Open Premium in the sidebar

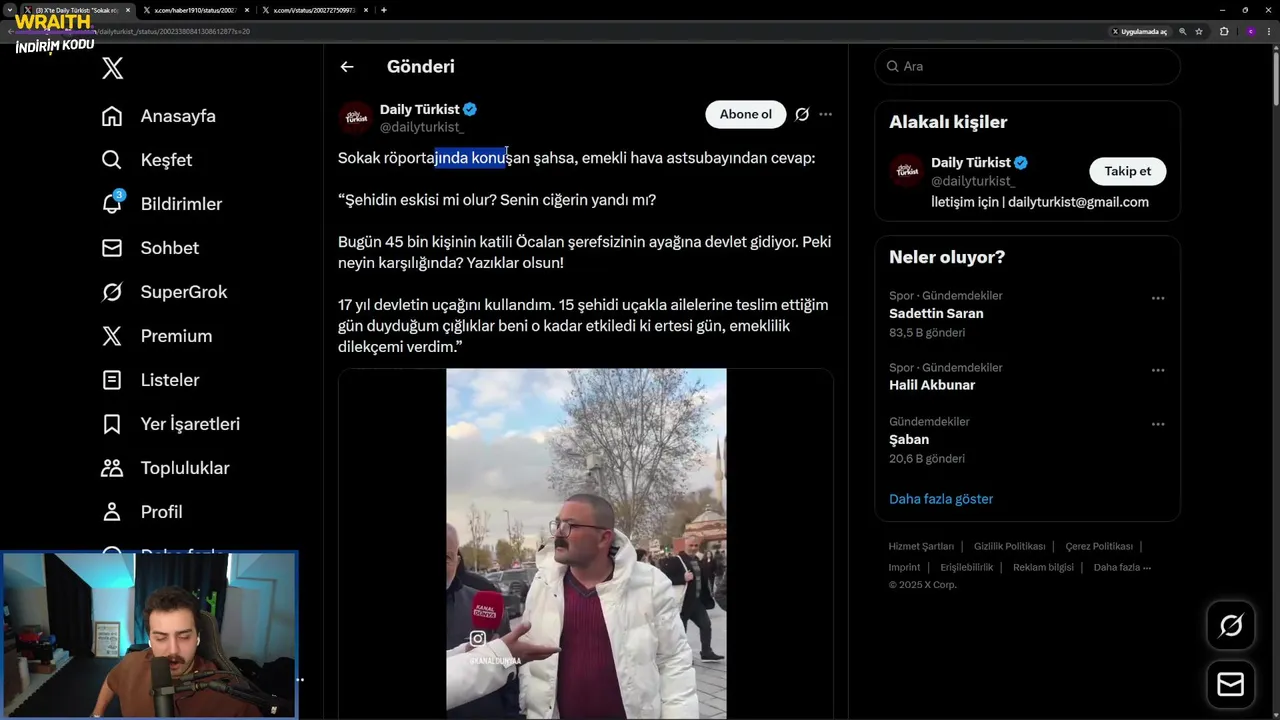click(x=157, y=336)
